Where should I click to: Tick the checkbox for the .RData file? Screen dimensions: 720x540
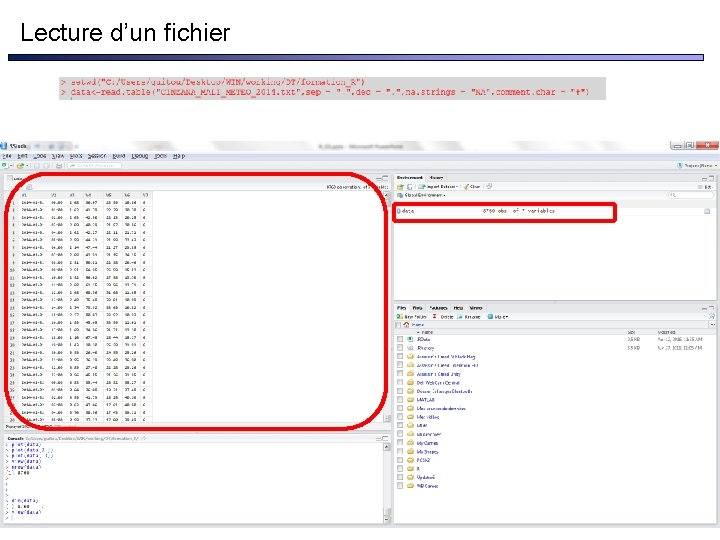point(400,339)
